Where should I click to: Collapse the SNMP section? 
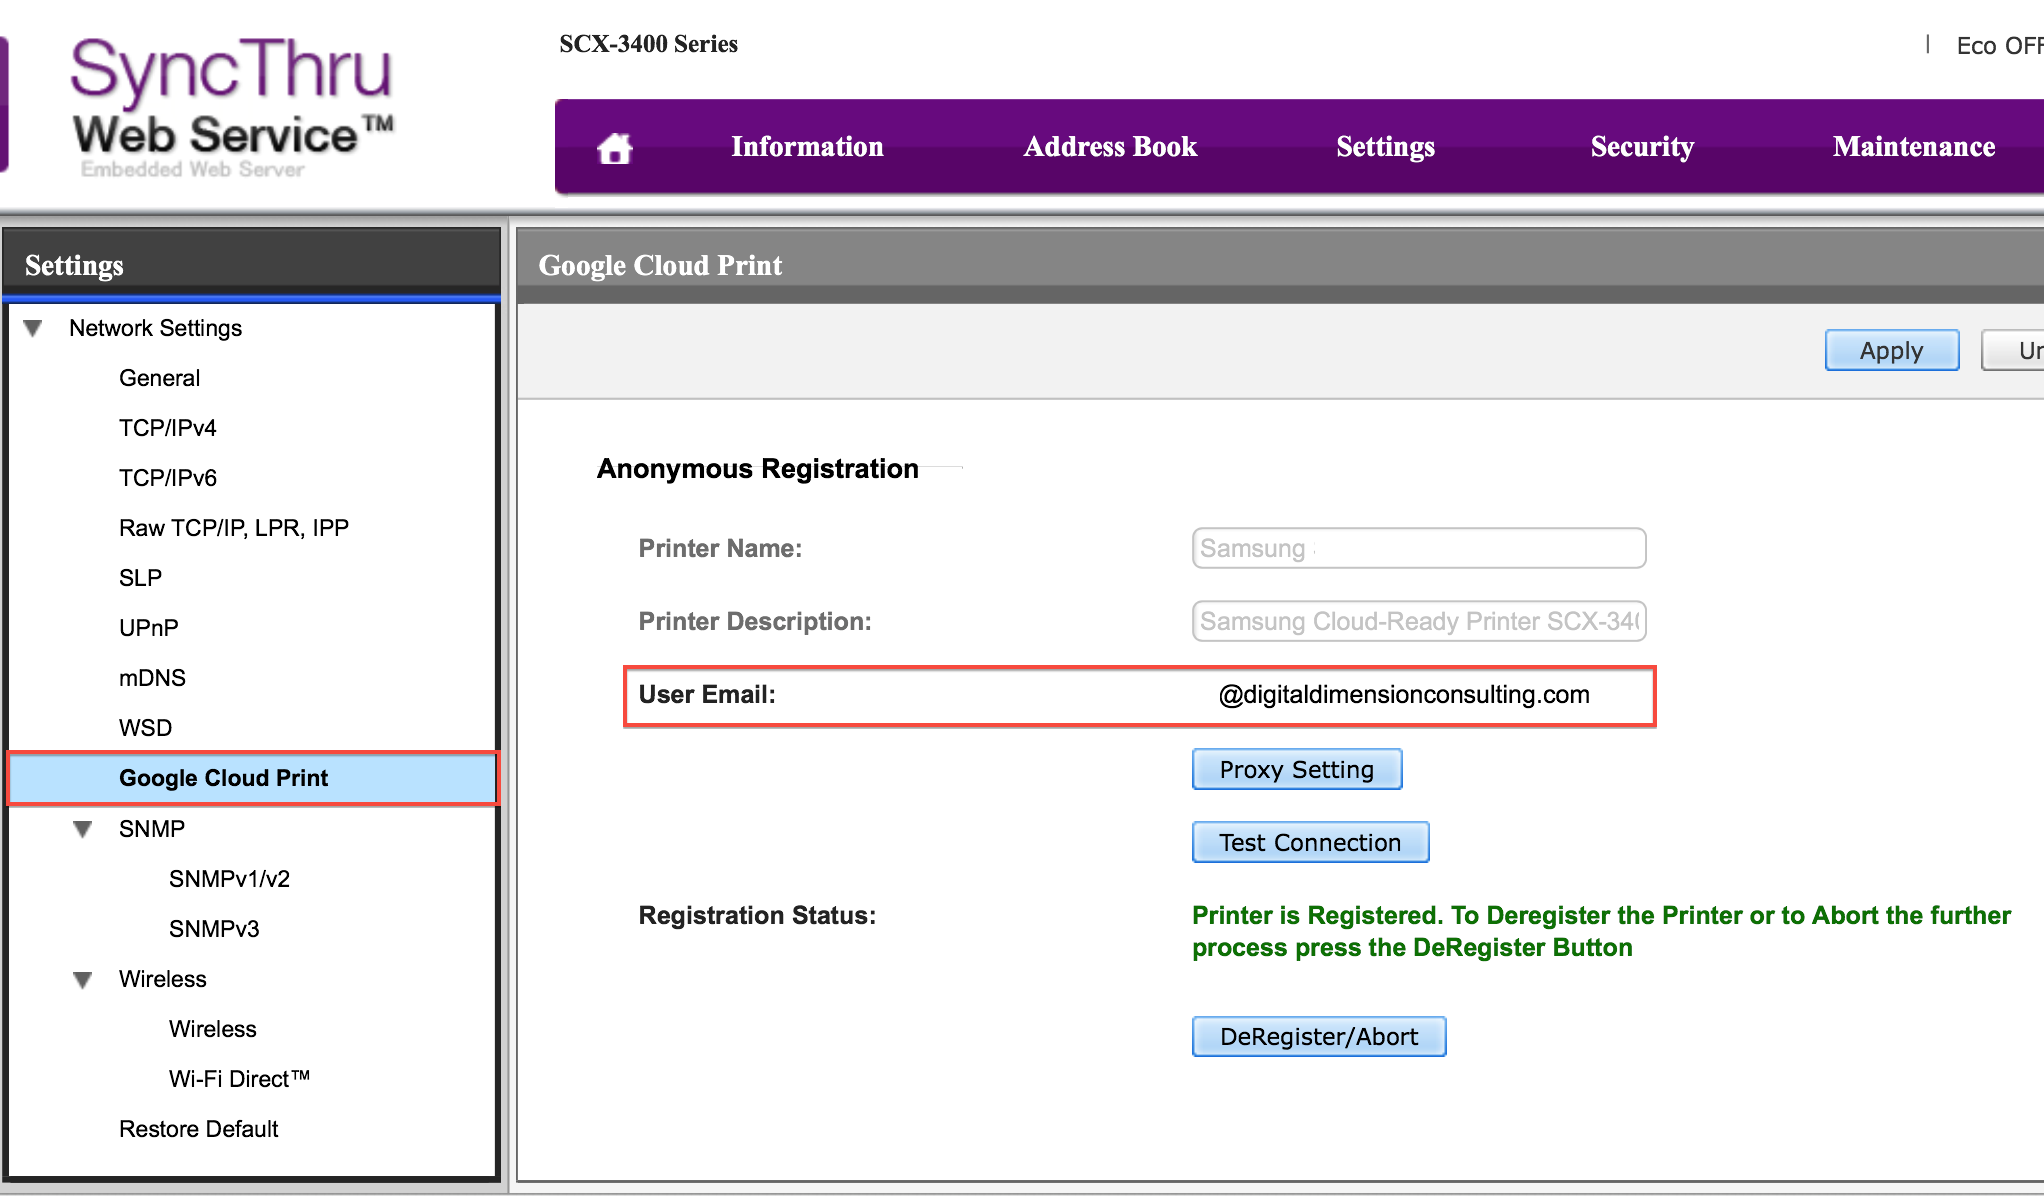tap(83, 829)
